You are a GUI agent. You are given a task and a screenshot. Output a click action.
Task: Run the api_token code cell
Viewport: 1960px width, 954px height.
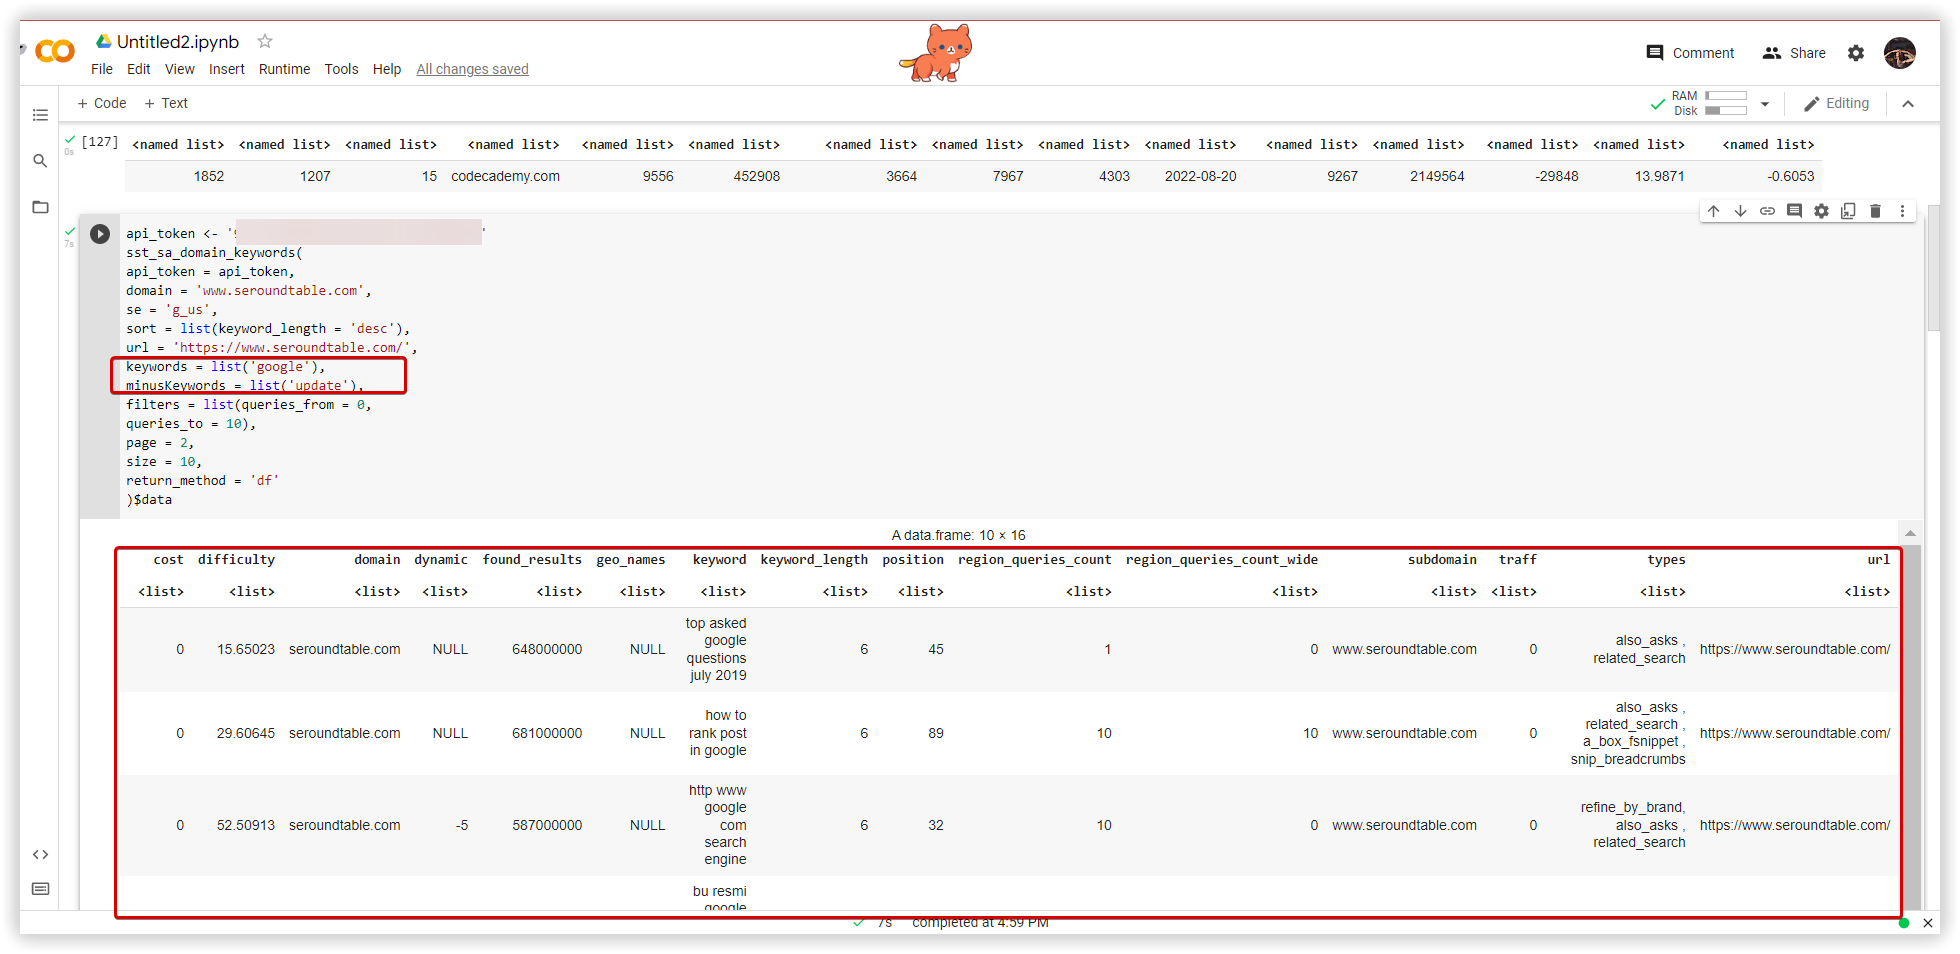click(99, 233)
